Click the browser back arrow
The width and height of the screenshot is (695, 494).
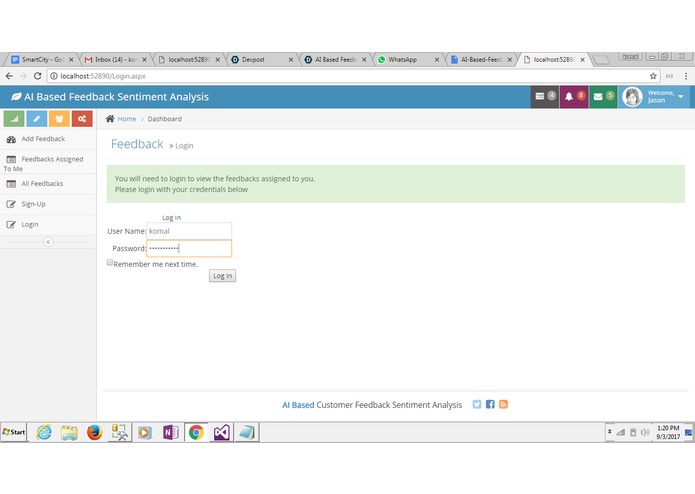click(9, 76)
